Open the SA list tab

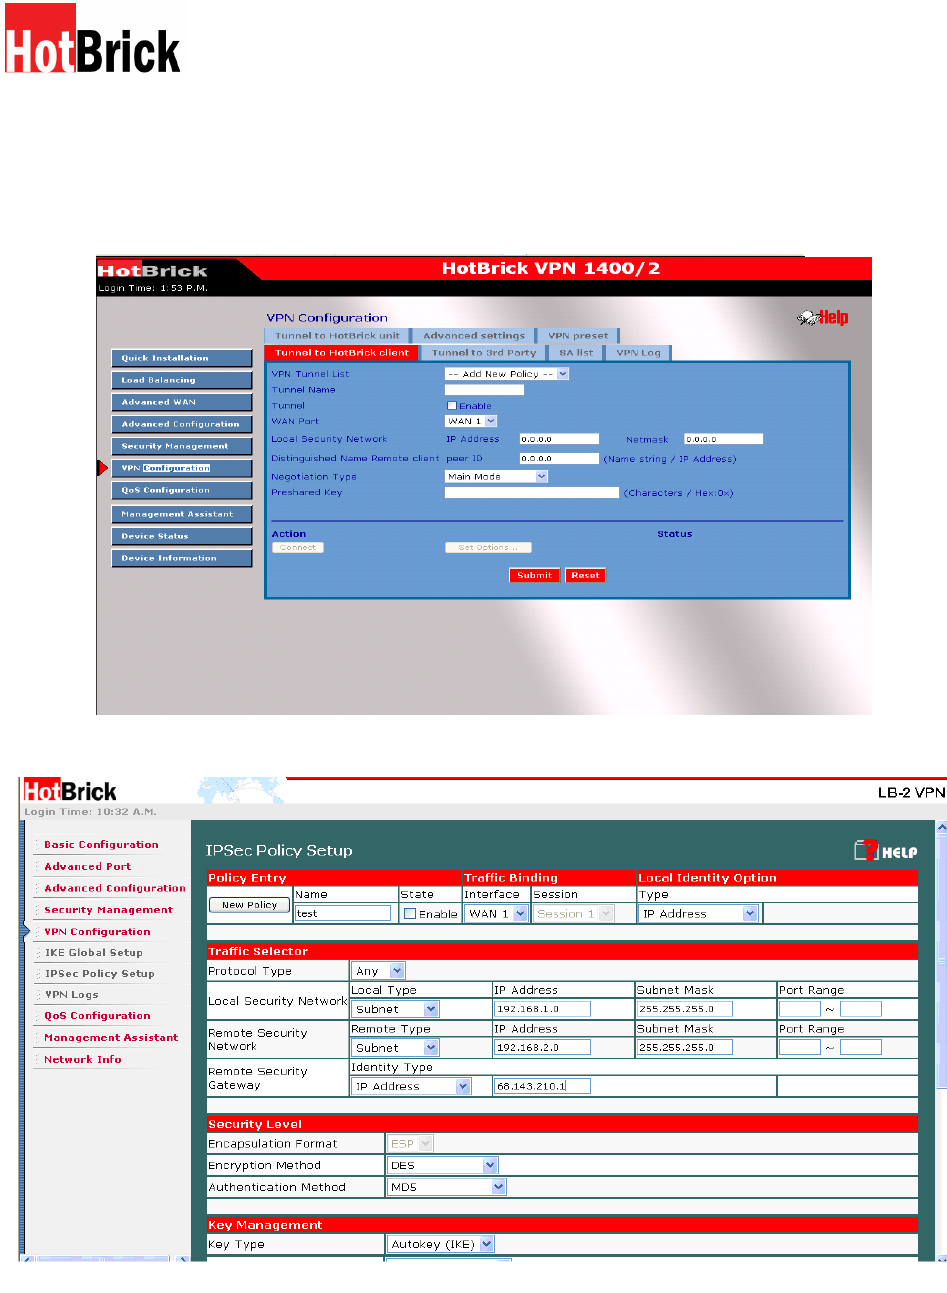576,352
